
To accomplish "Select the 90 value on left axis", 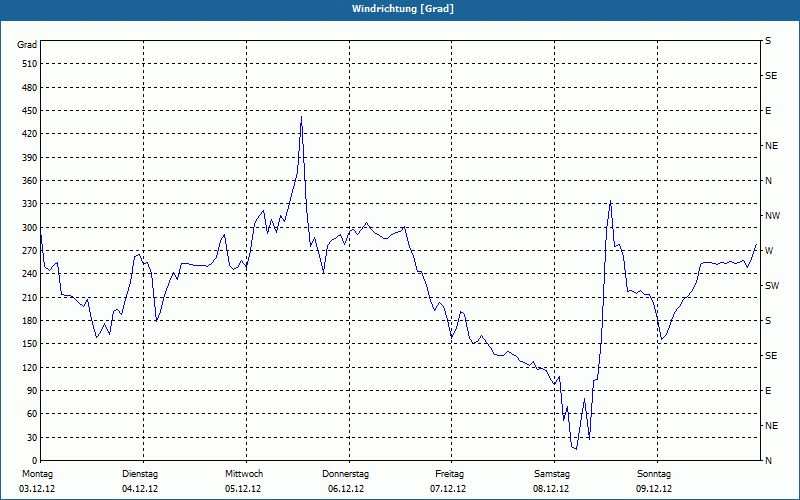I will (32, 391).
